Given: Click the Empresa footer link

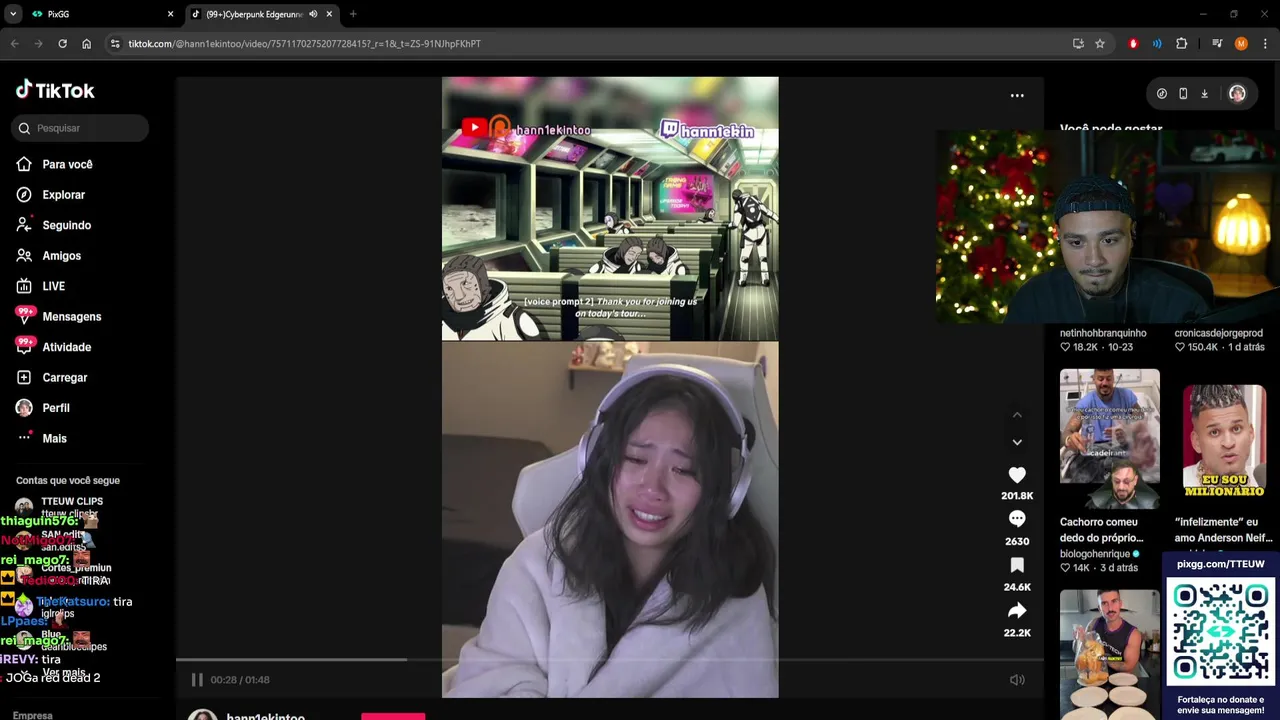Looking at the screenshot, I should 33,715.
